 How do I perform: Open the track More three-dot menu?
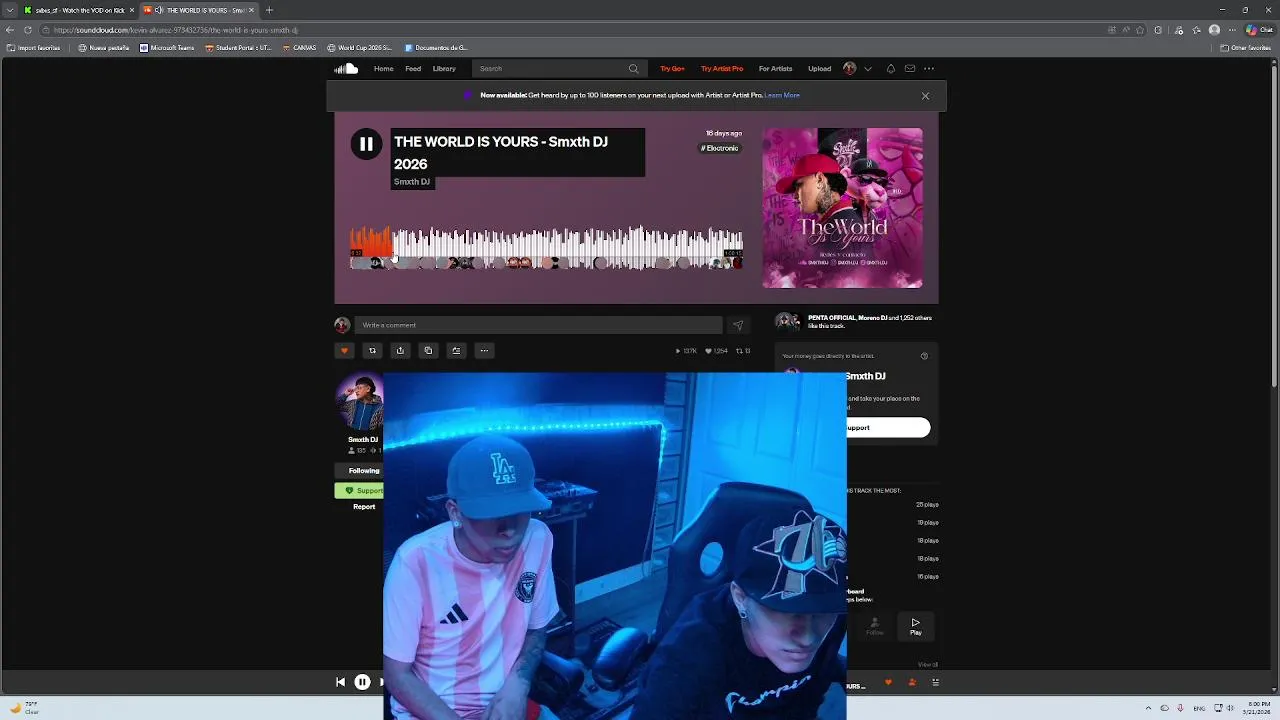484,351
